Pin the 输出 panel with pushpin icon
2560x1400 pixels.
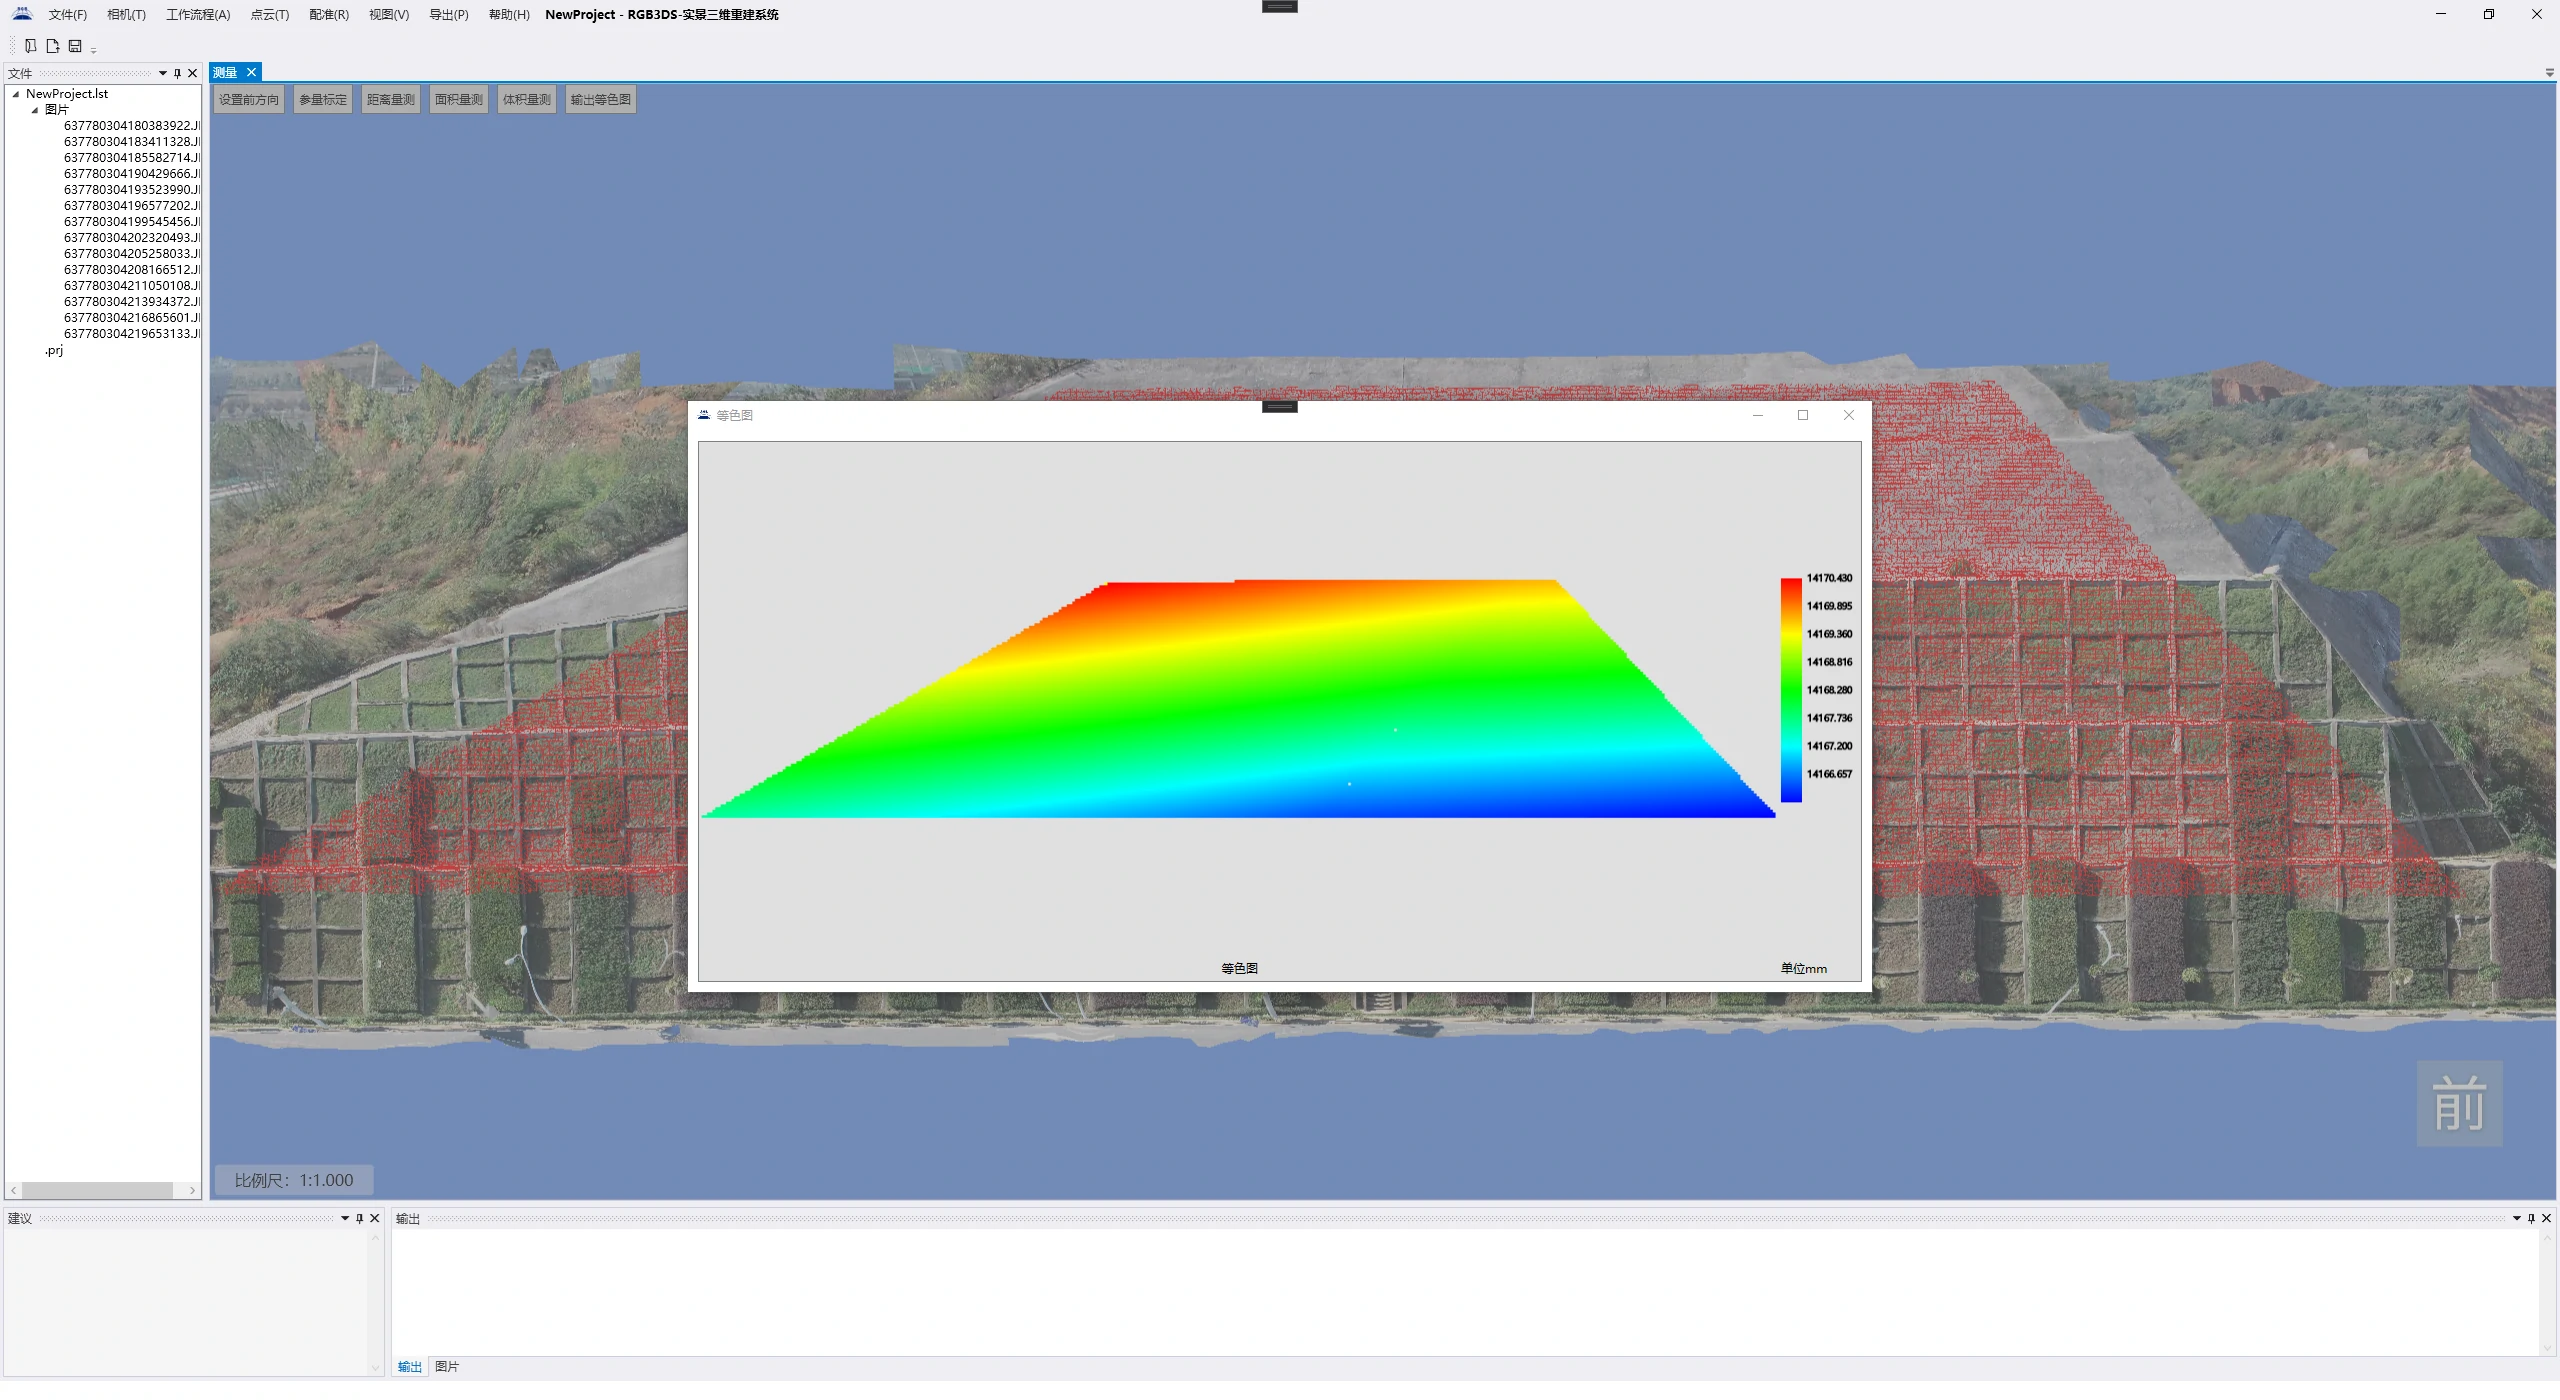point(2531,1218)
